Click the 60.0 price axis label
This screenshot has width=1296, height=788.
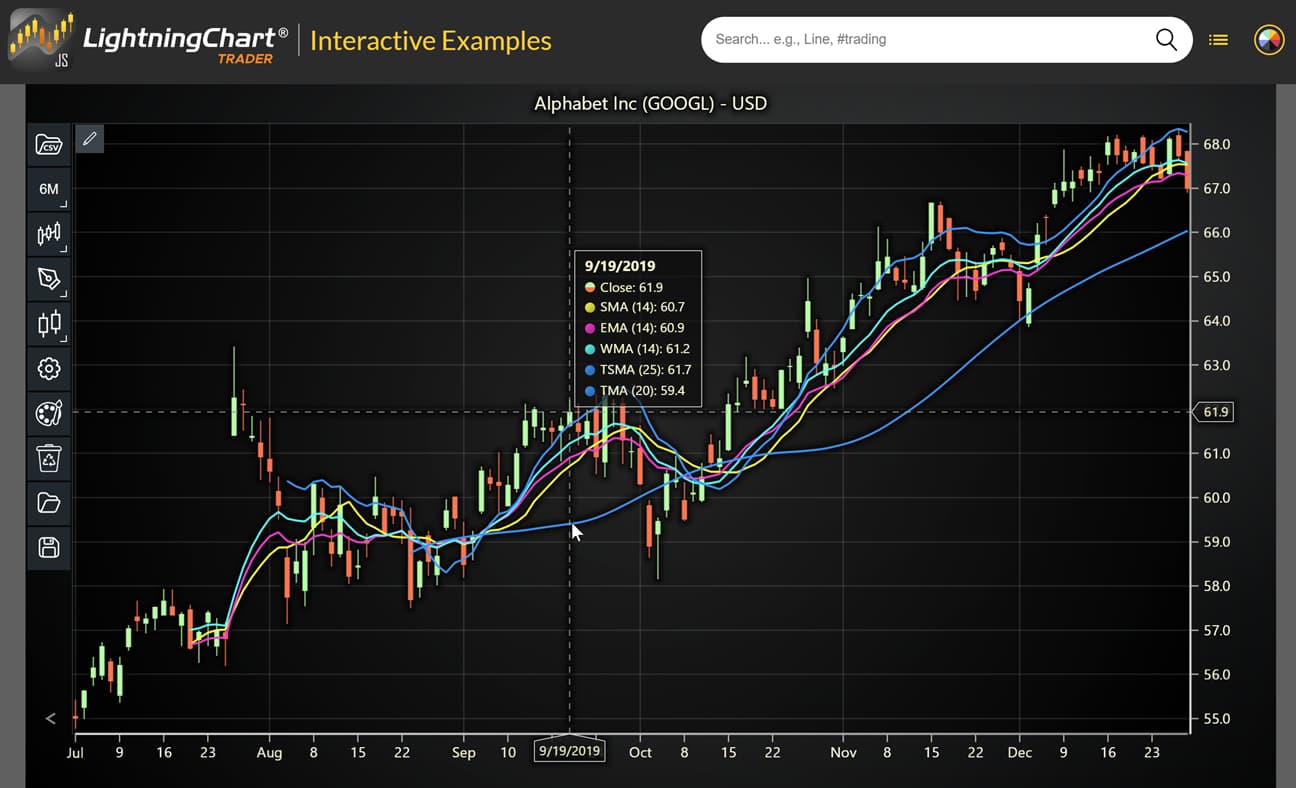(x=1216, y=497)
